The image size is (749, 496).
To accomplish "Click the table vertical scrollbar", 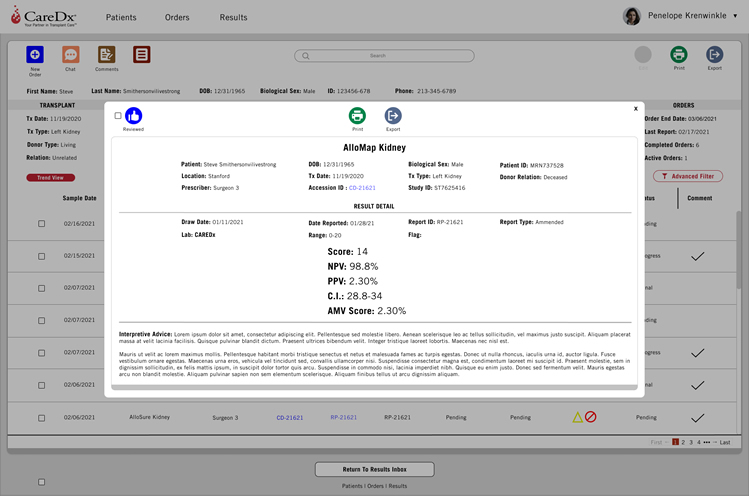I will (739, 250).
